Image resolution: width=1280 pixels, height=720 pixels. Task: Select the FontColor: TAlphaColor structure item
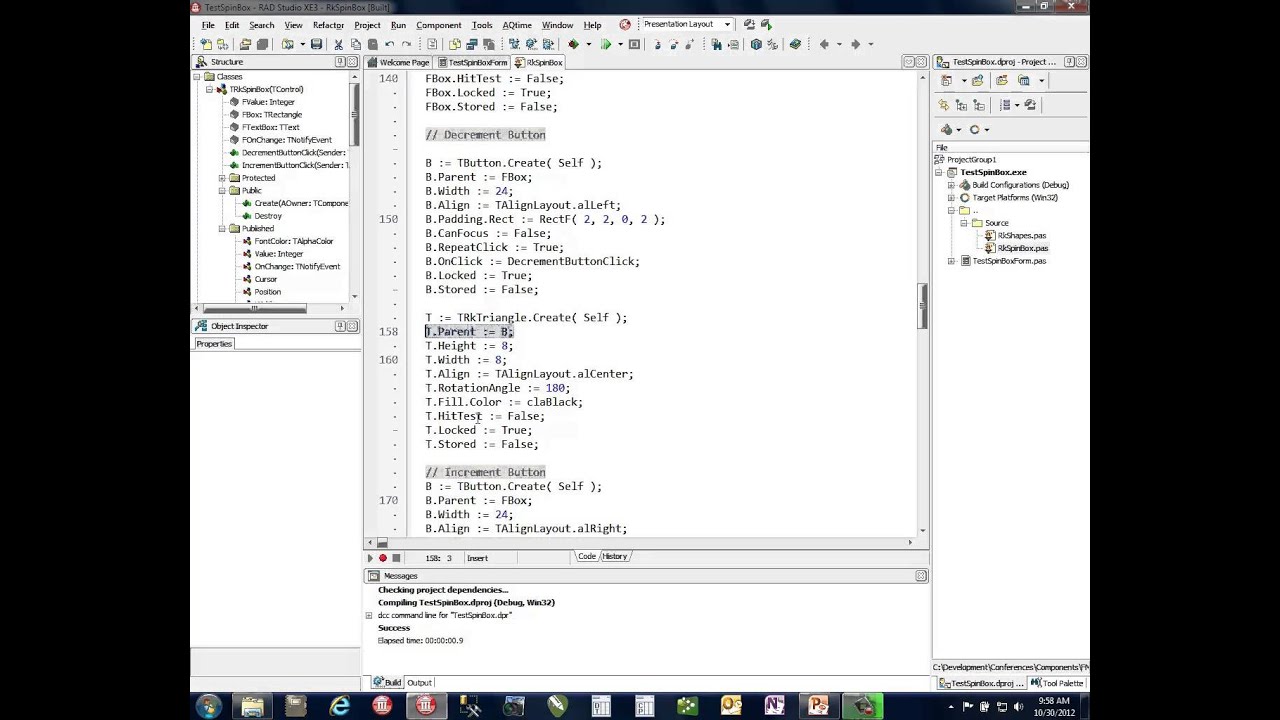point(294,241)
